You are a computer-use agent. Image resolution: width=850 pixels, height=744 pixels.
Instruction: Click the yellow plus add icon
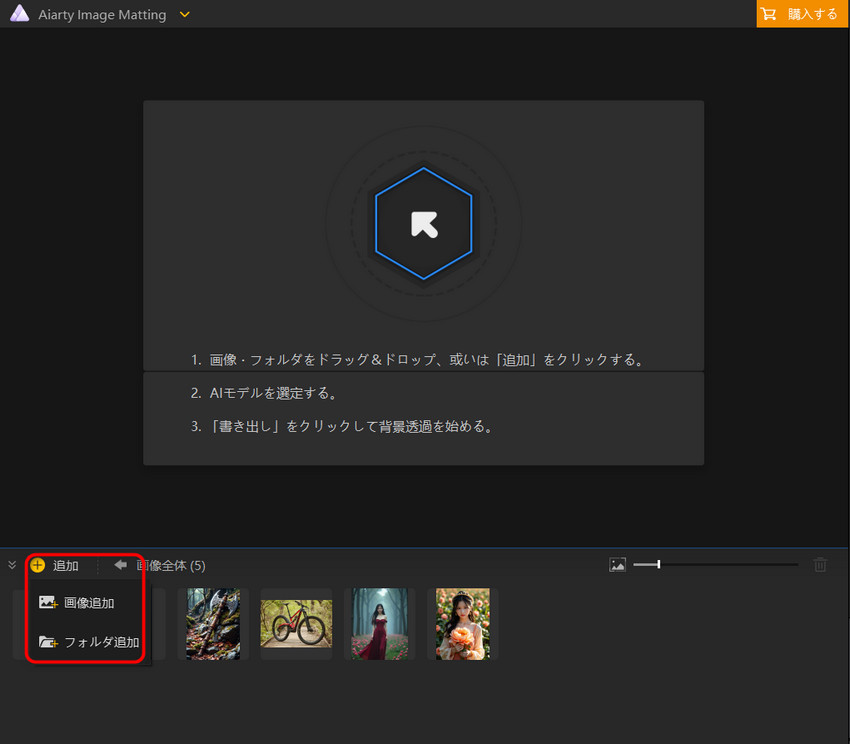[37, 565]
